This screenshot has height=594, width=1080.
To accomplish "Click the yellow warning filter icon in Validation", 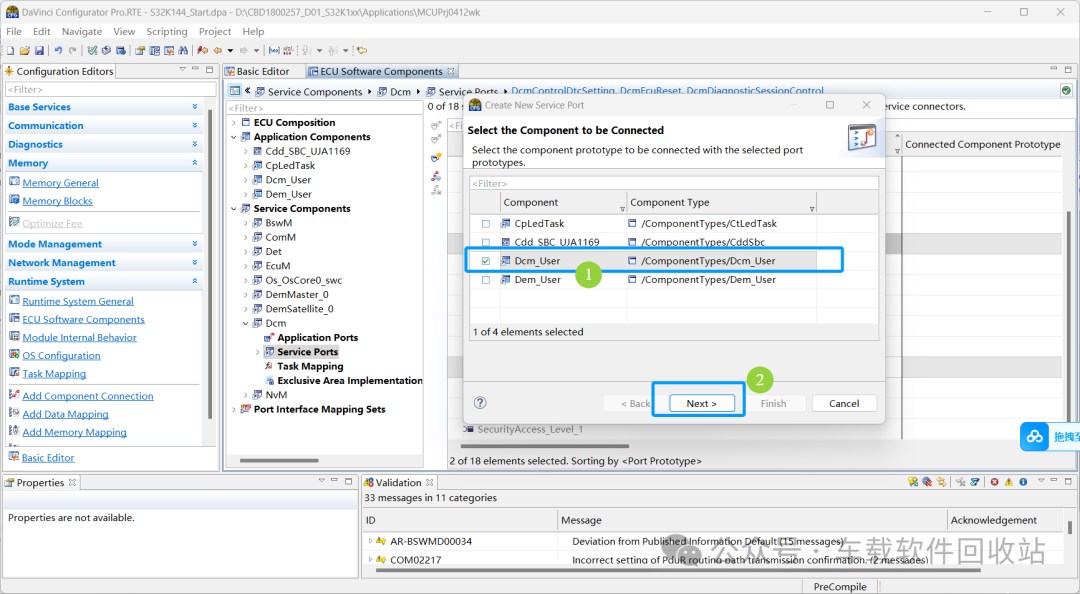I will pyautogui.click(x=1009, y=482).
